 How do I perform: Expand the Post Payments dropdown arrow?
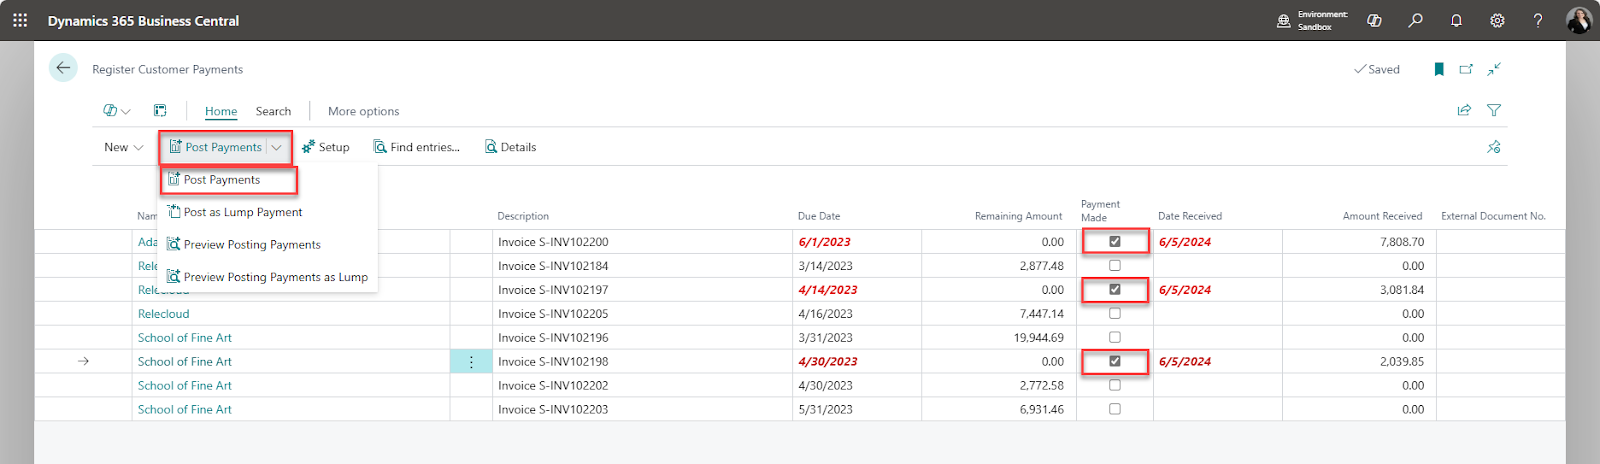click(x=277, y=147)
